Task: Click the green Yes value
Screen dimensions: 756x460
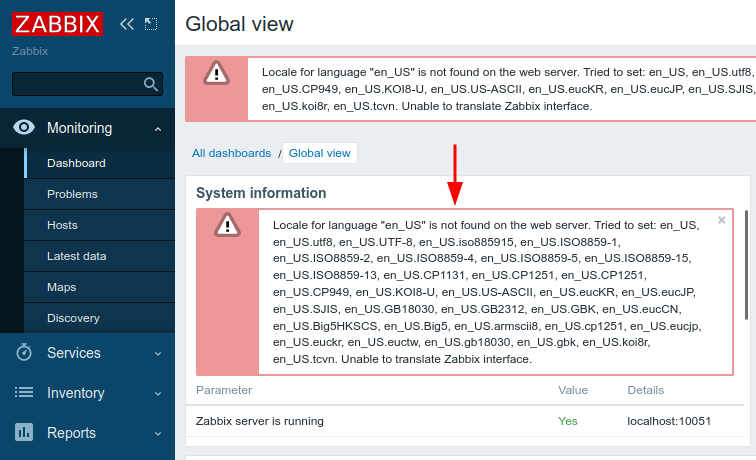Action: (x=567, y=421)
